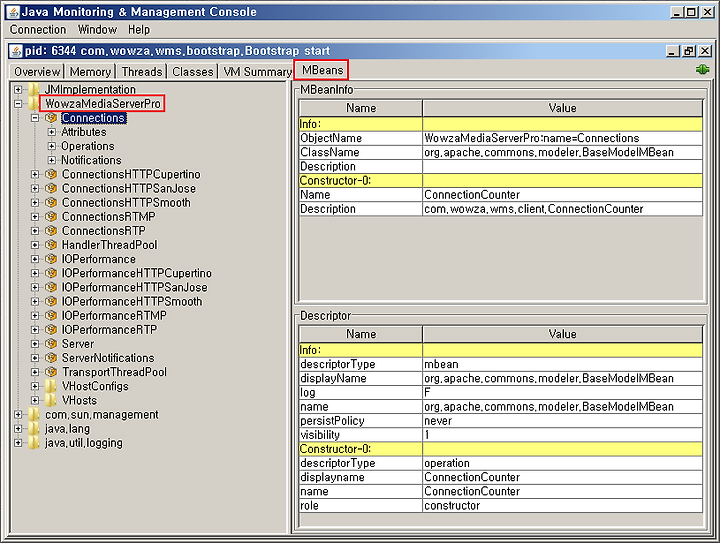
Task: Expand the HandlerThreadPool node
Action: coord(35,245)
